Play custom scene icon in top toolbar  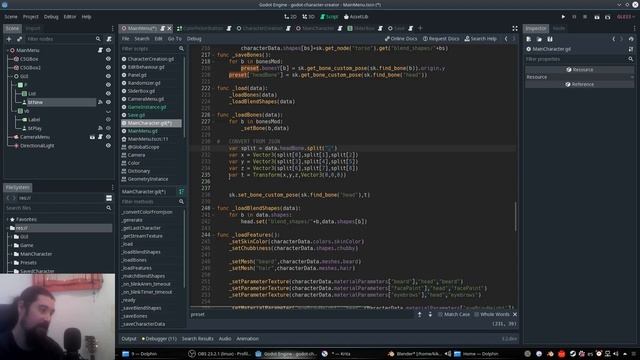608,17
